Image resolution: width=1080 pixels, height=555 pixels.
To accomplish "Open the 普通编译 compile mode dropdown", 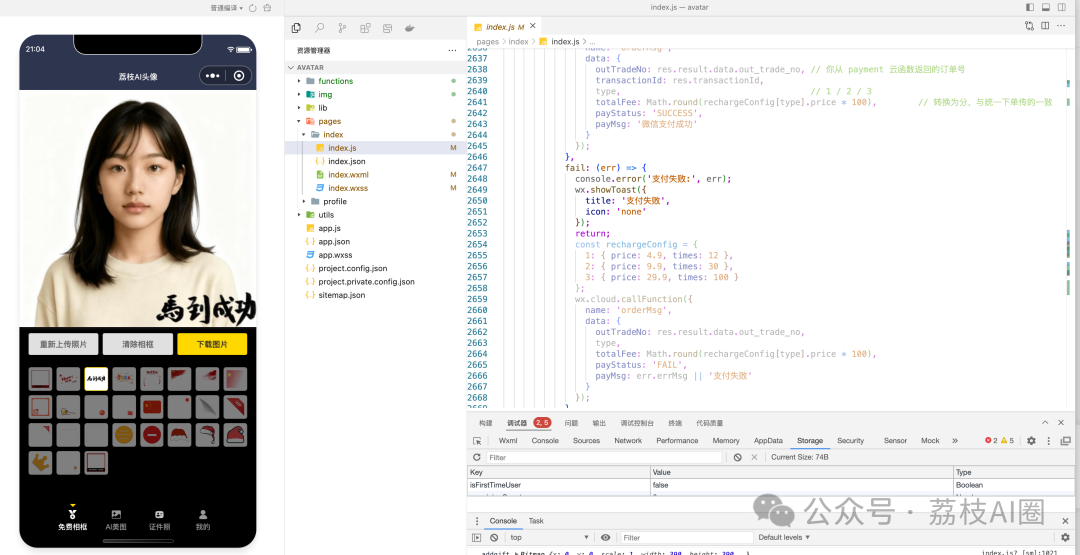I will (227, 8).
